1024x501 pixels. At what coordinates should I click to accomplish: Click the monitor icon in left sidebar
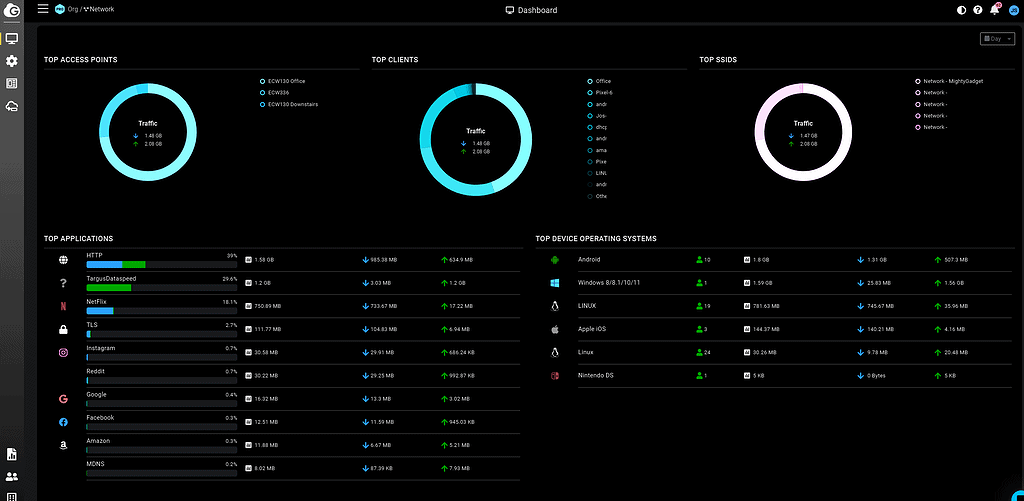[12, 39]
